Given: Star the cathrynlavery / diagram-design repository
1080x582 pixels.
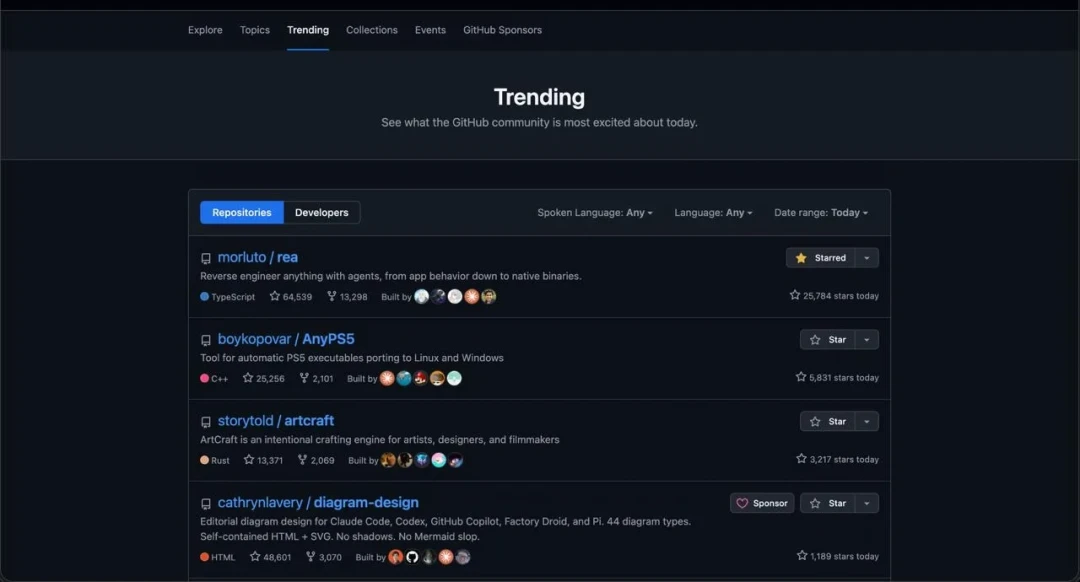Looking at the screenshot, I should coord(827,503).
